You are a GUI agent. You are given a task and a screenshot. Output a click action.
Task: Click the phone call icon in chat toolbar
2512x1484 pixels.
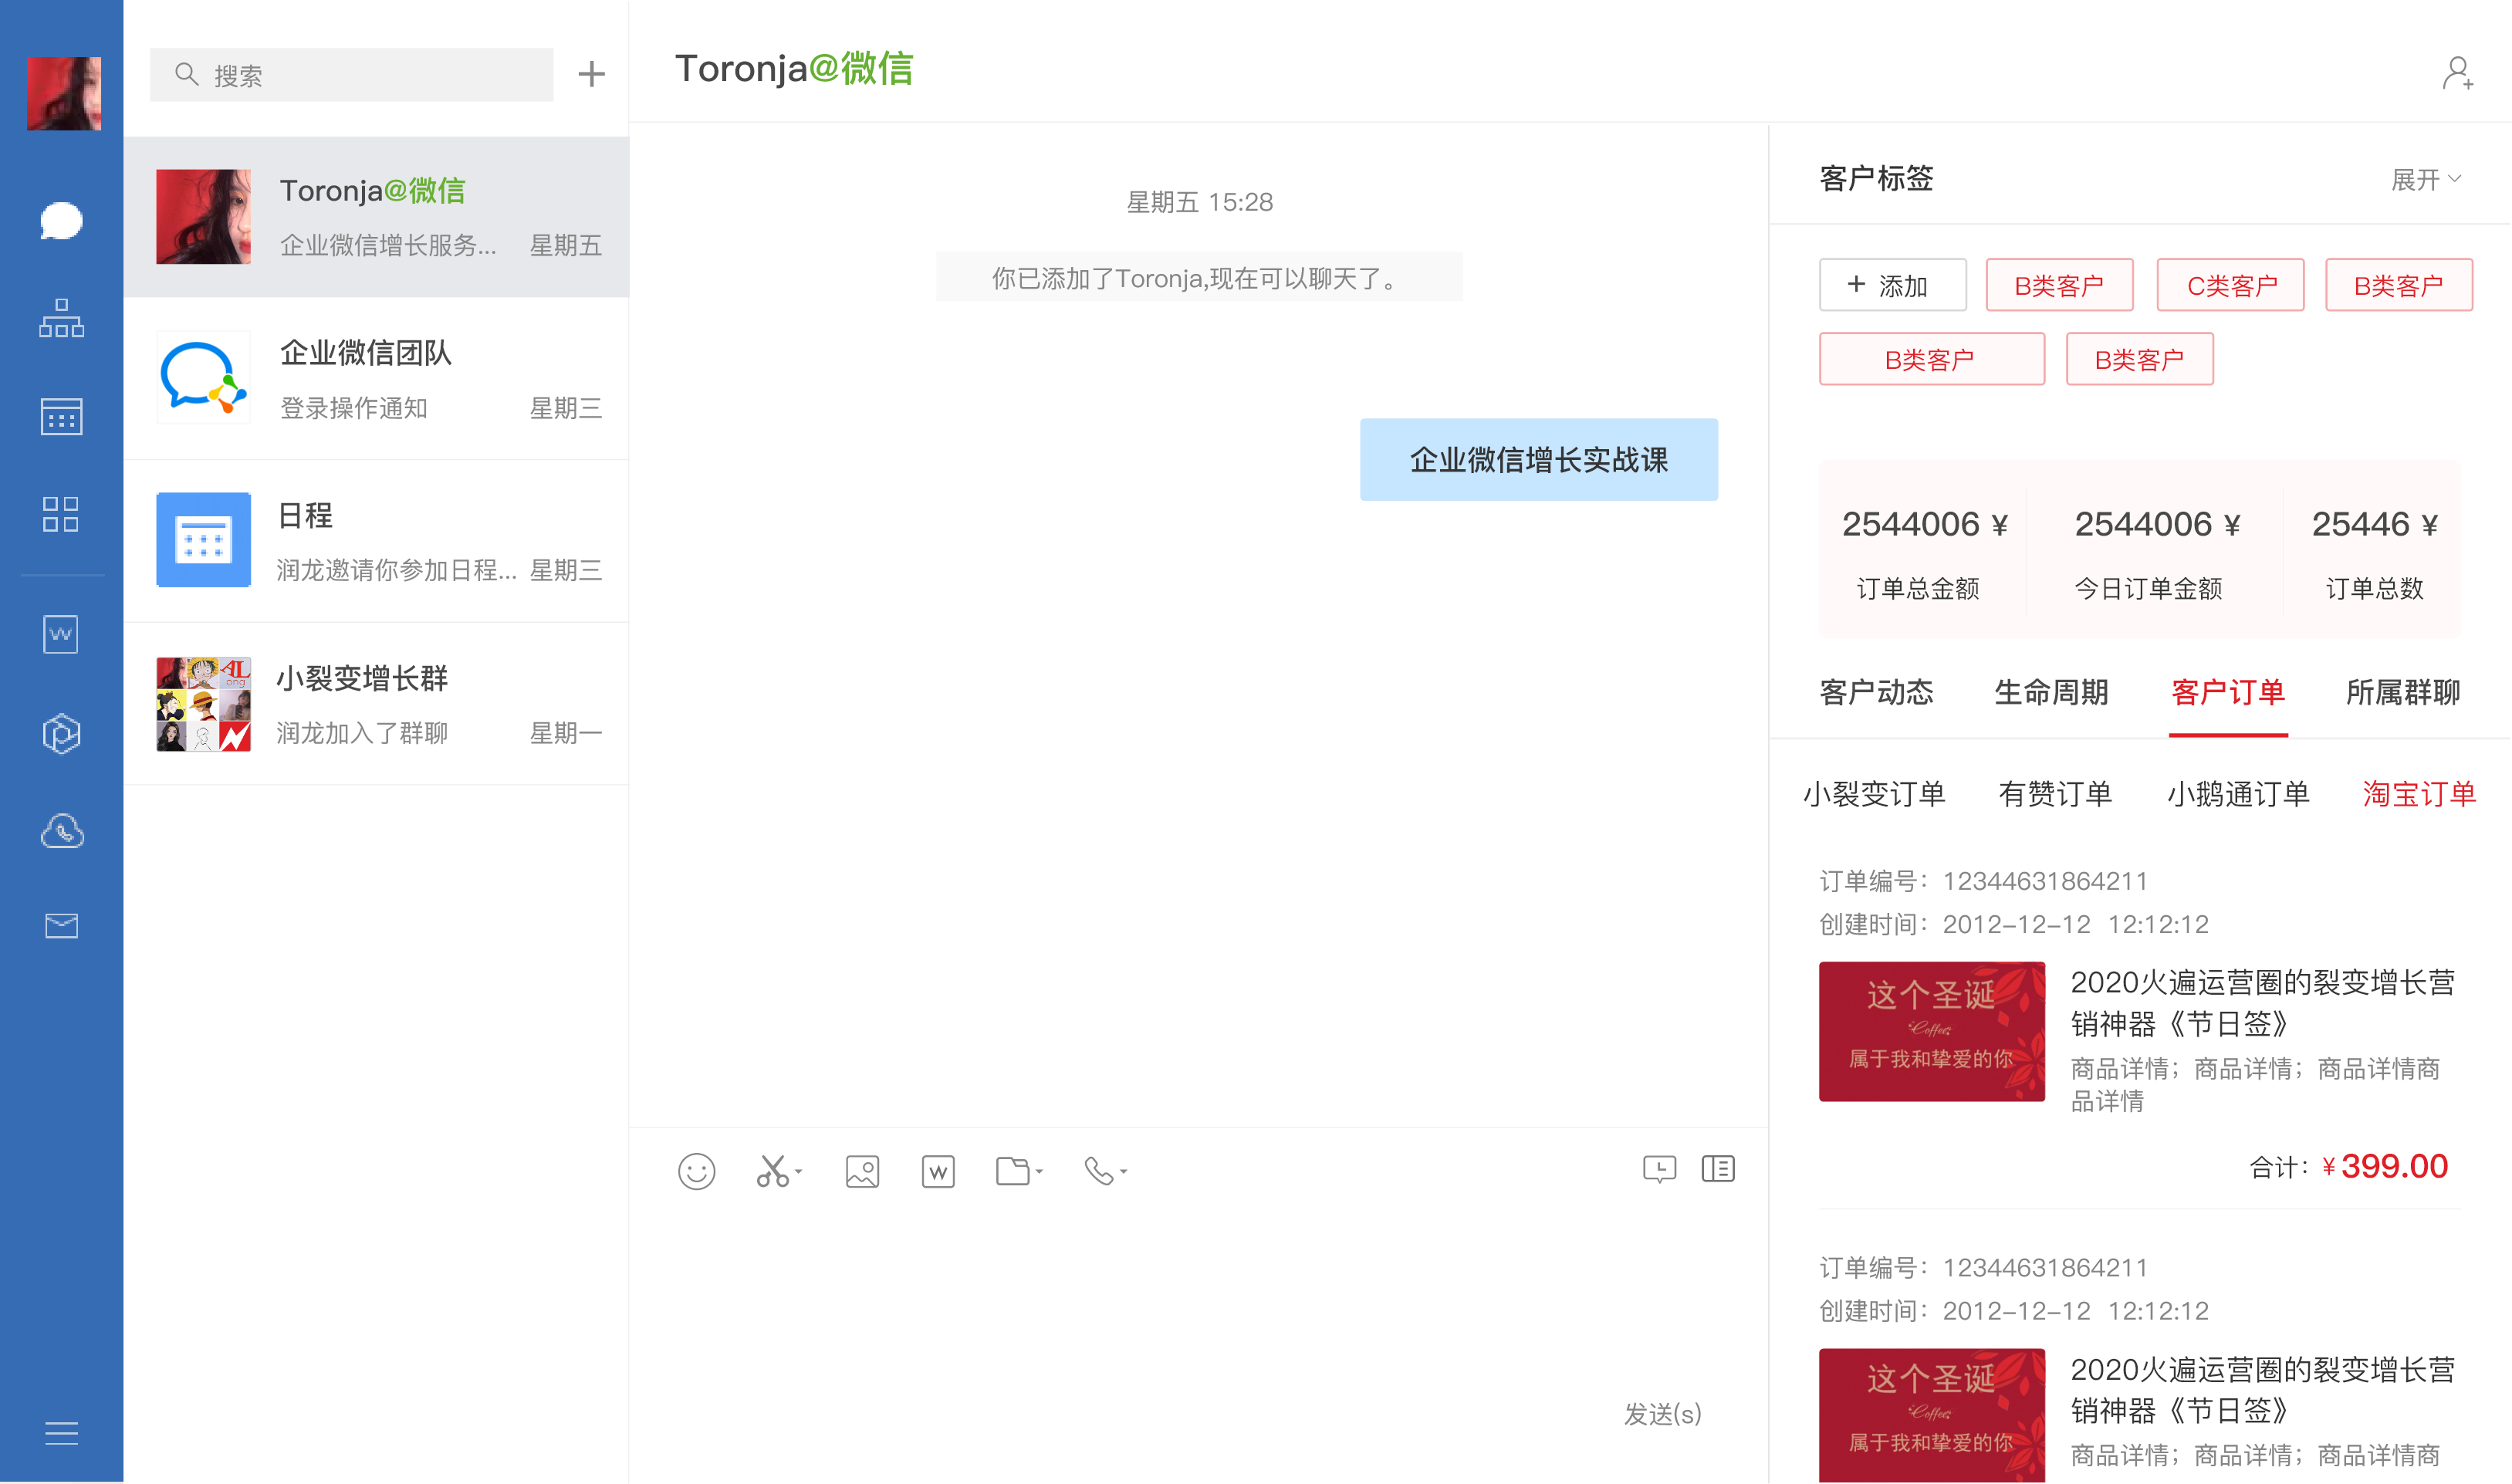(1099, 1171)
